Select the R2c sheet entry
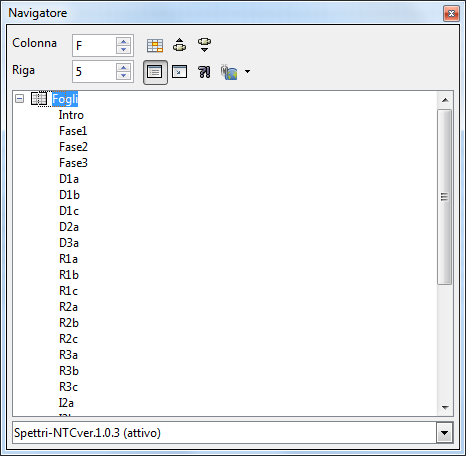Screen dimensions: 466x456 tap(68, 339)
